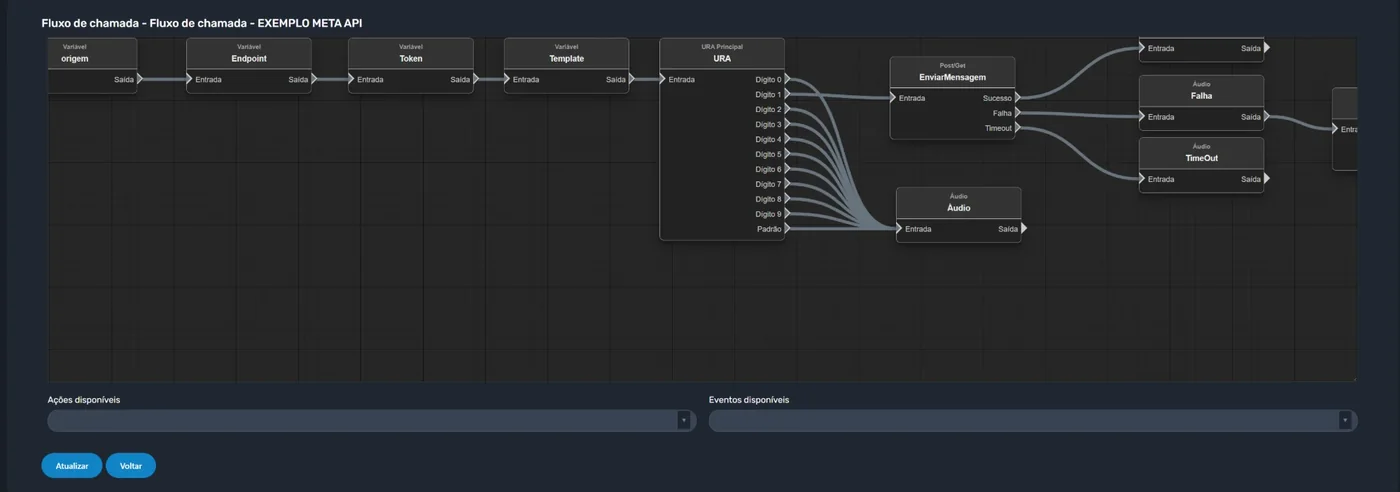Click the Entrada port of EnviarMensagem node

click(894, 98)
